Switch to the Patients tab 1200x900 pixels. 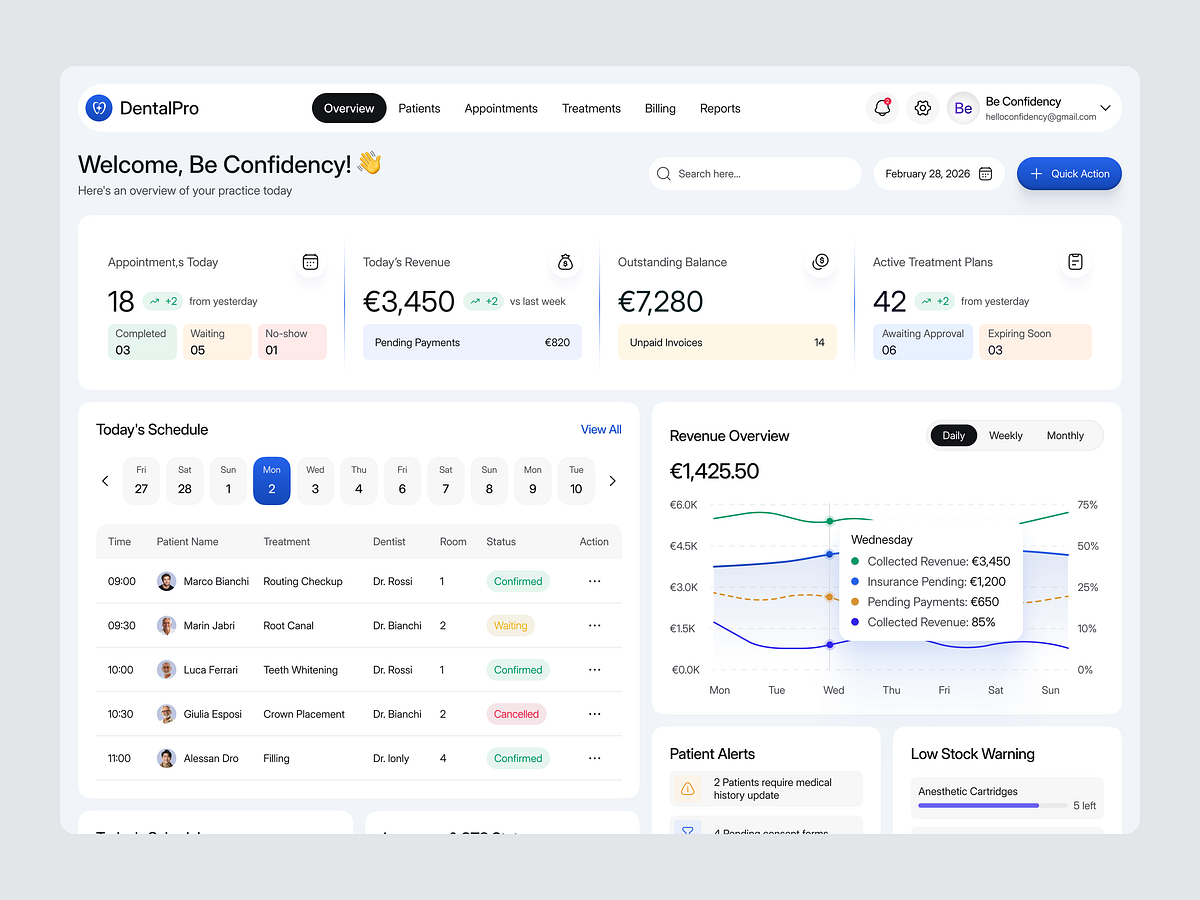419,108
